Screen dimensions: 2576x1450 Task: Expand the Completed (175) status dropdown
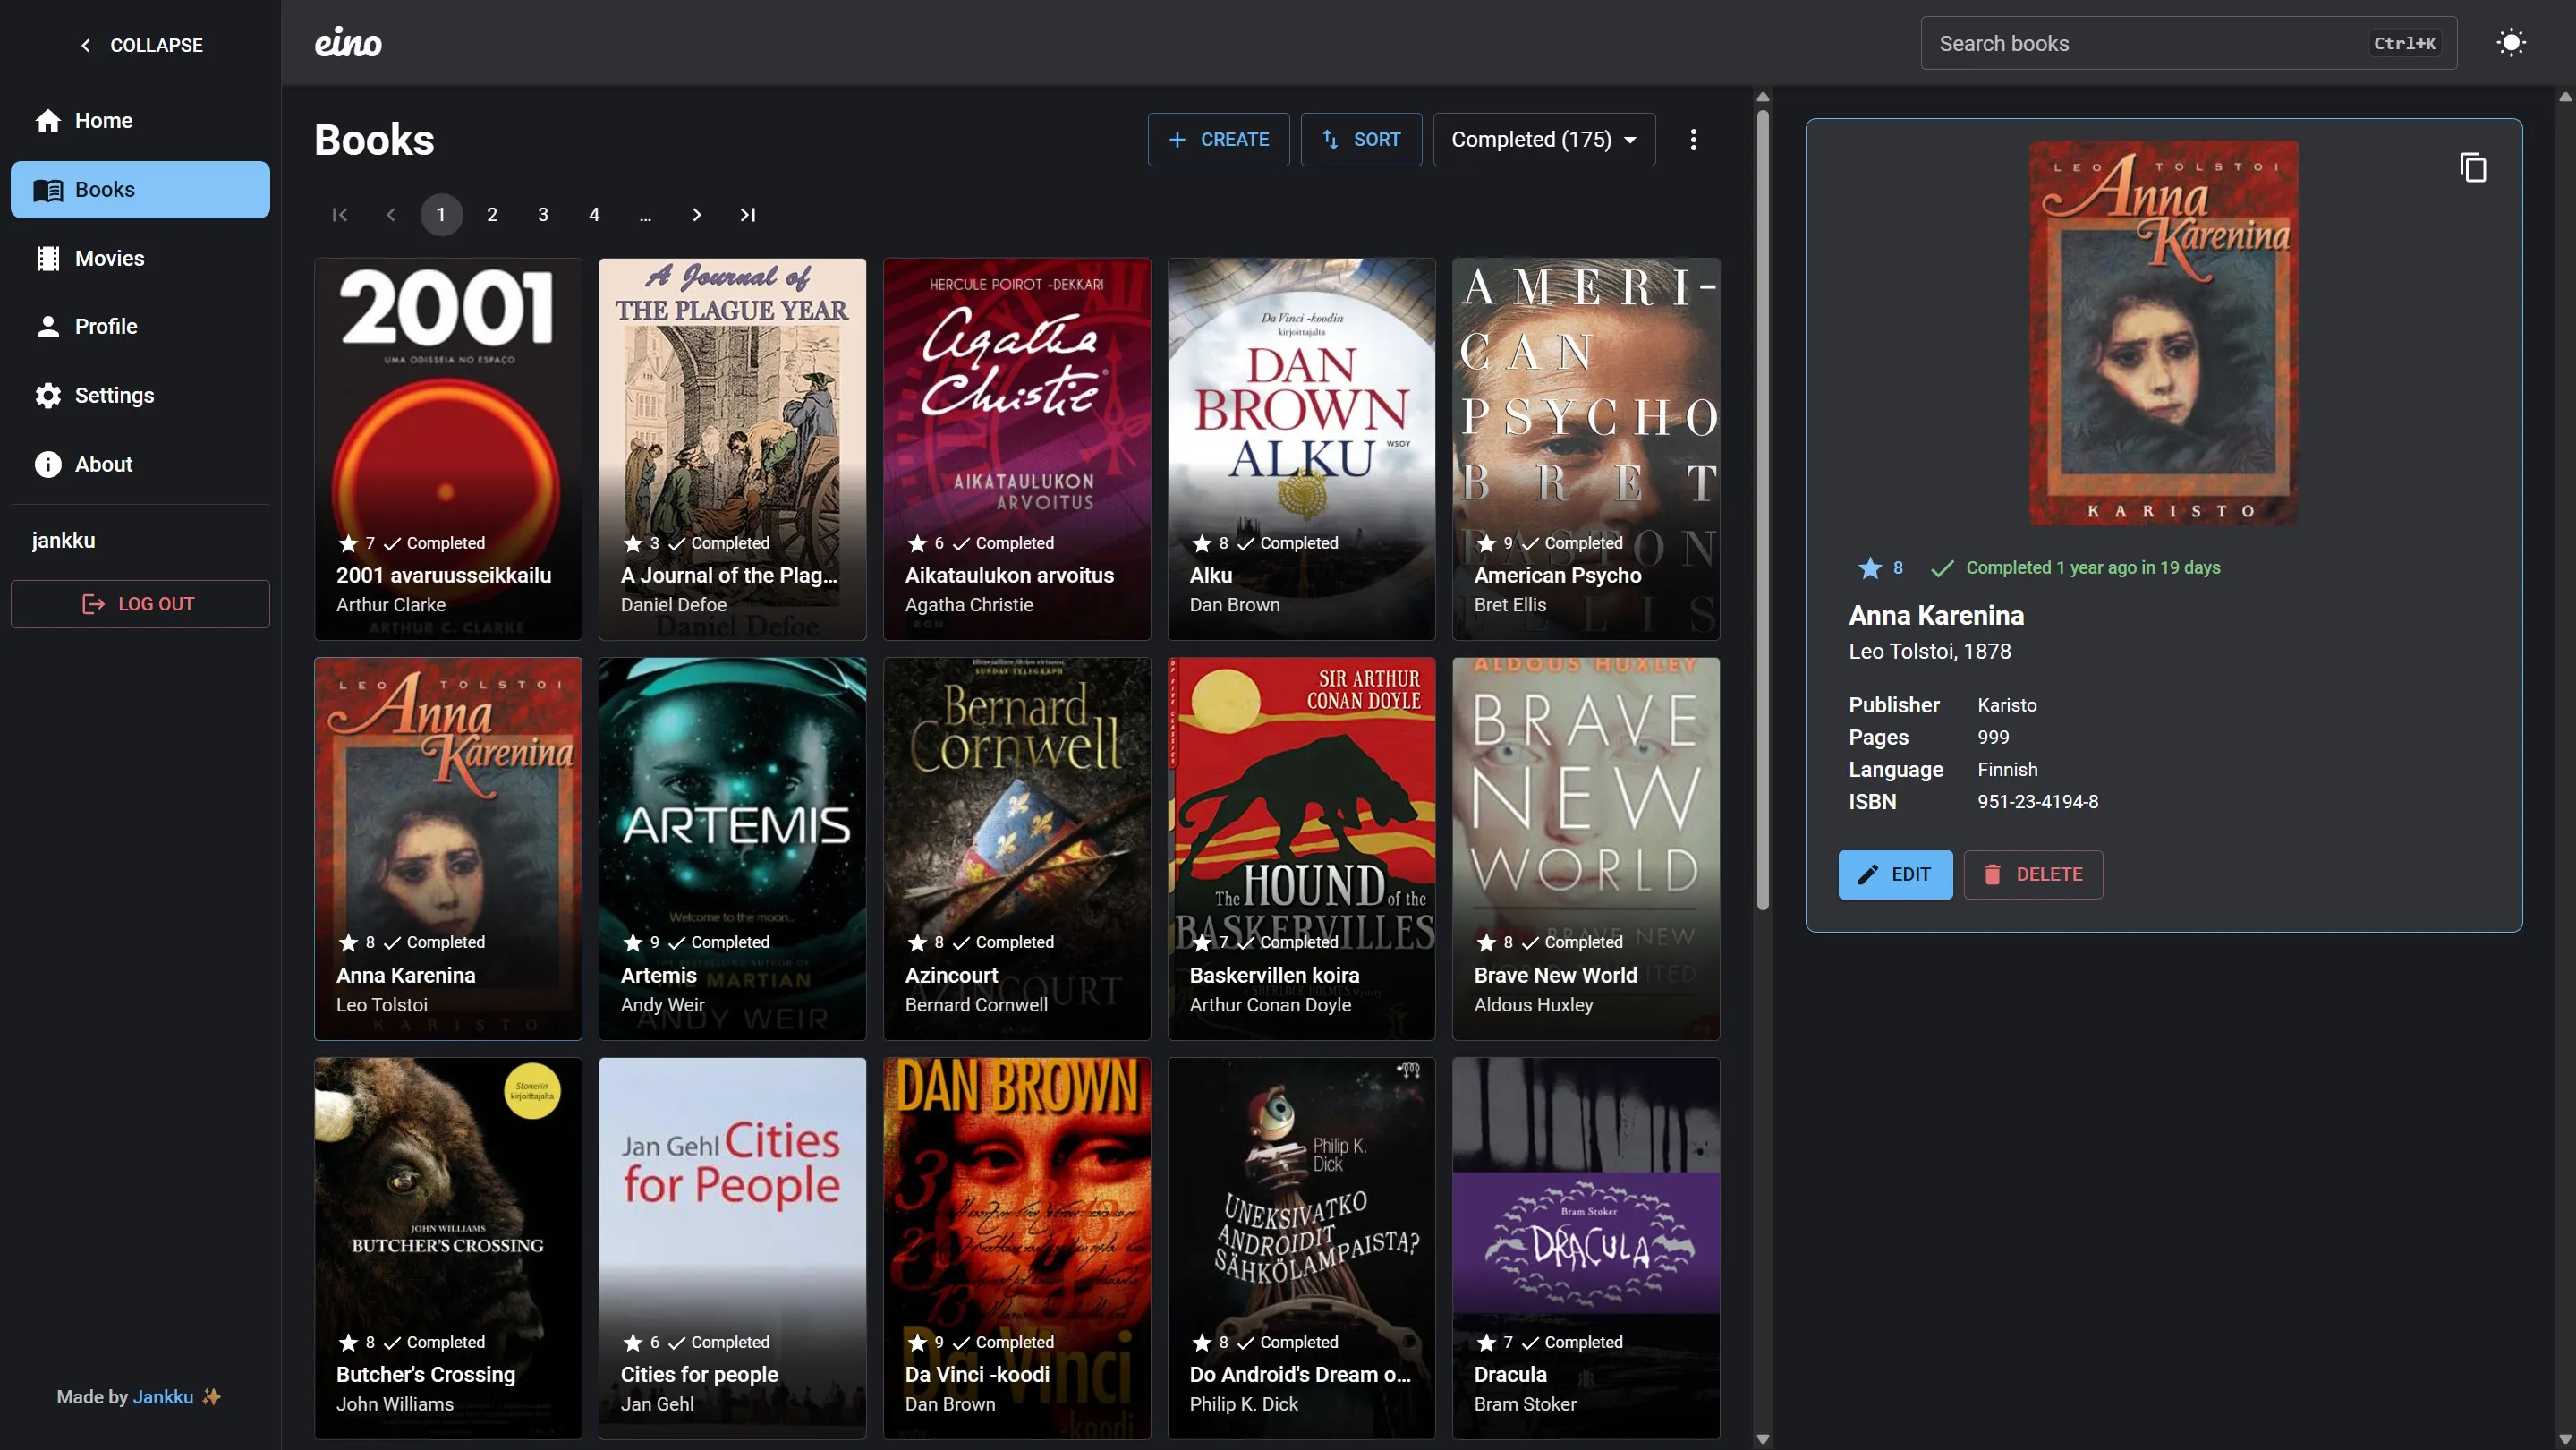tap(1544, 140)
